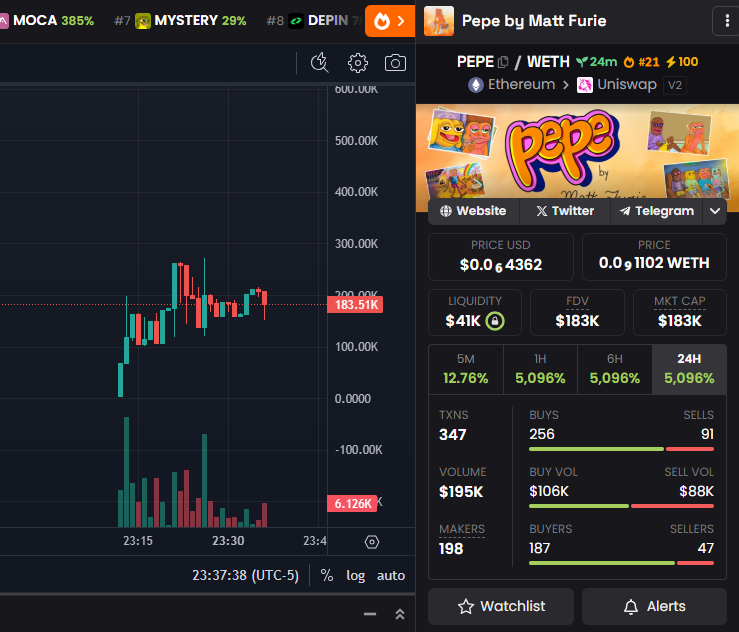Select the 5M timeframe tab
The height and width of the screenshot is (632, 739).
click(x=466, y=369)
